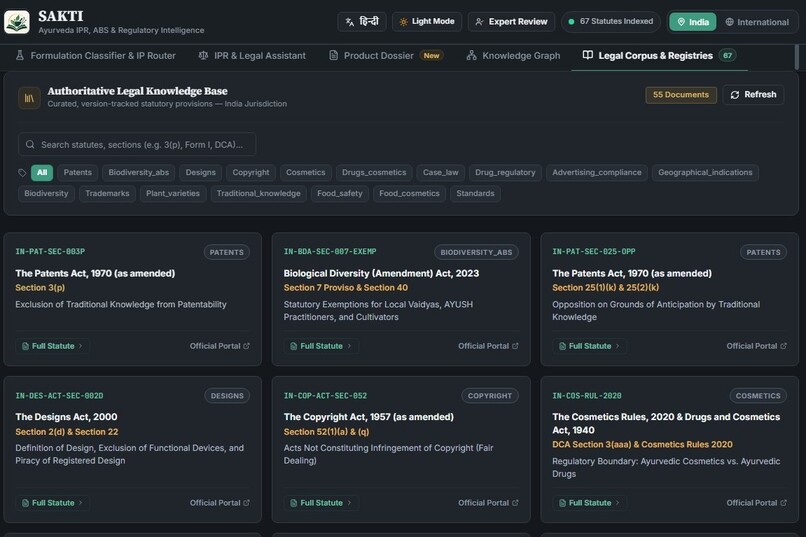
Task: Filter by Designs chip
Action: tap(200, 173)
